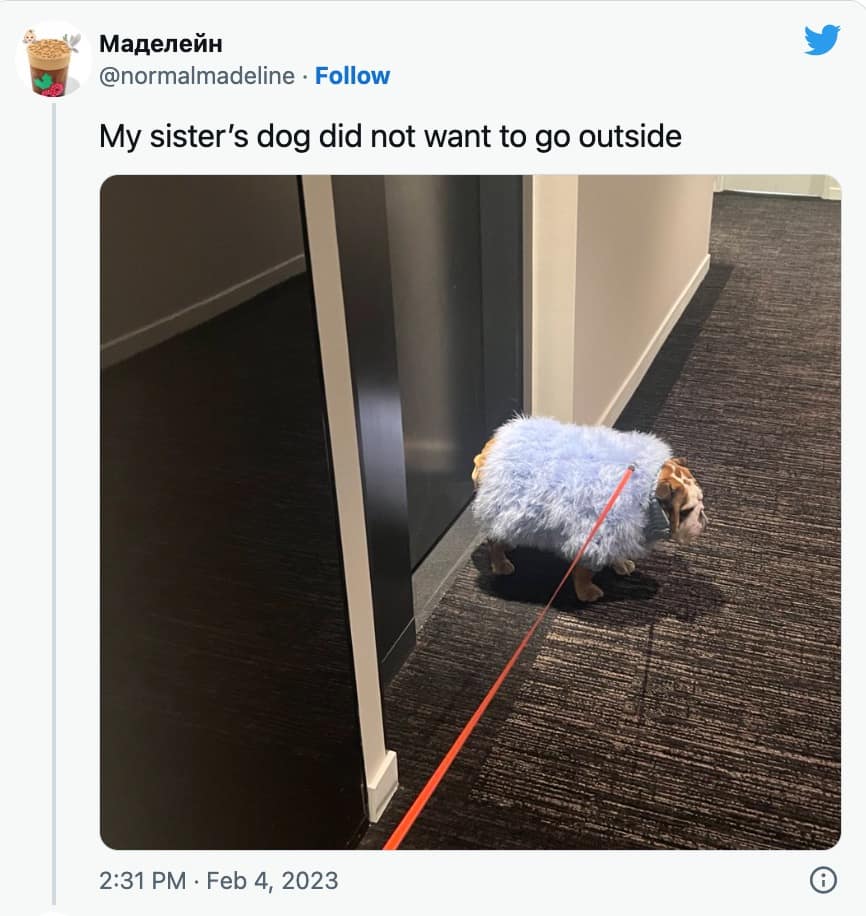The image size is (866, 916).
Task: Follow @normalmadeline
Action: (352, 76)
